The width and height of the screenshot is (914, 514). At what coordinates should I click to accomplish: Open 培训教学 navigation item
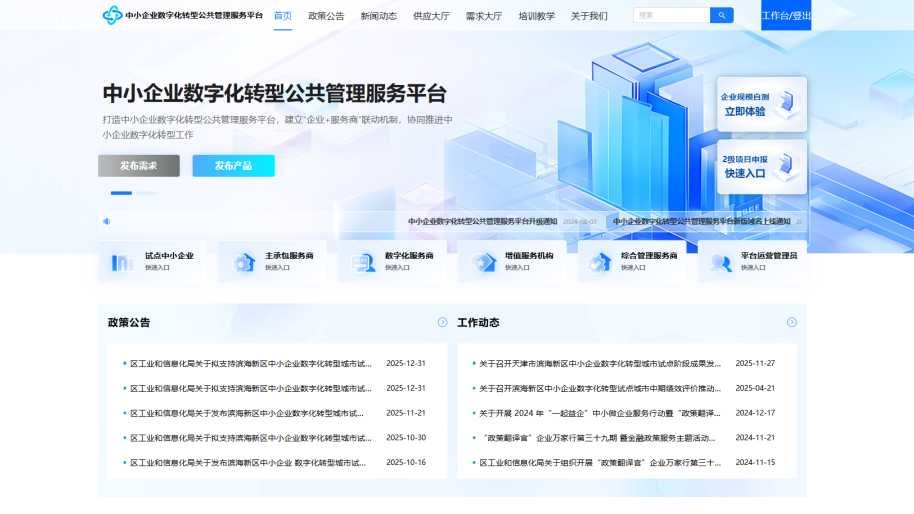click(x=536, y=16)
